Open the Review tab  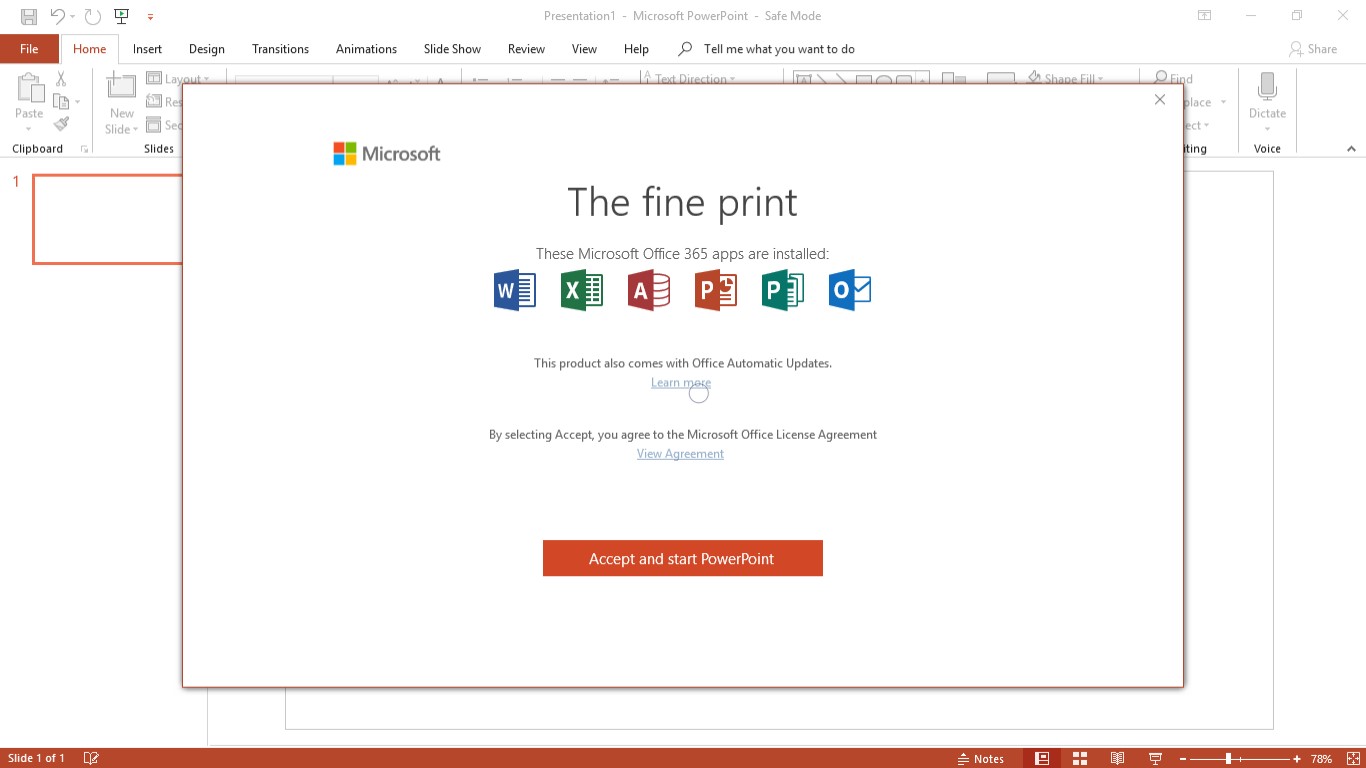pos(526,49)
